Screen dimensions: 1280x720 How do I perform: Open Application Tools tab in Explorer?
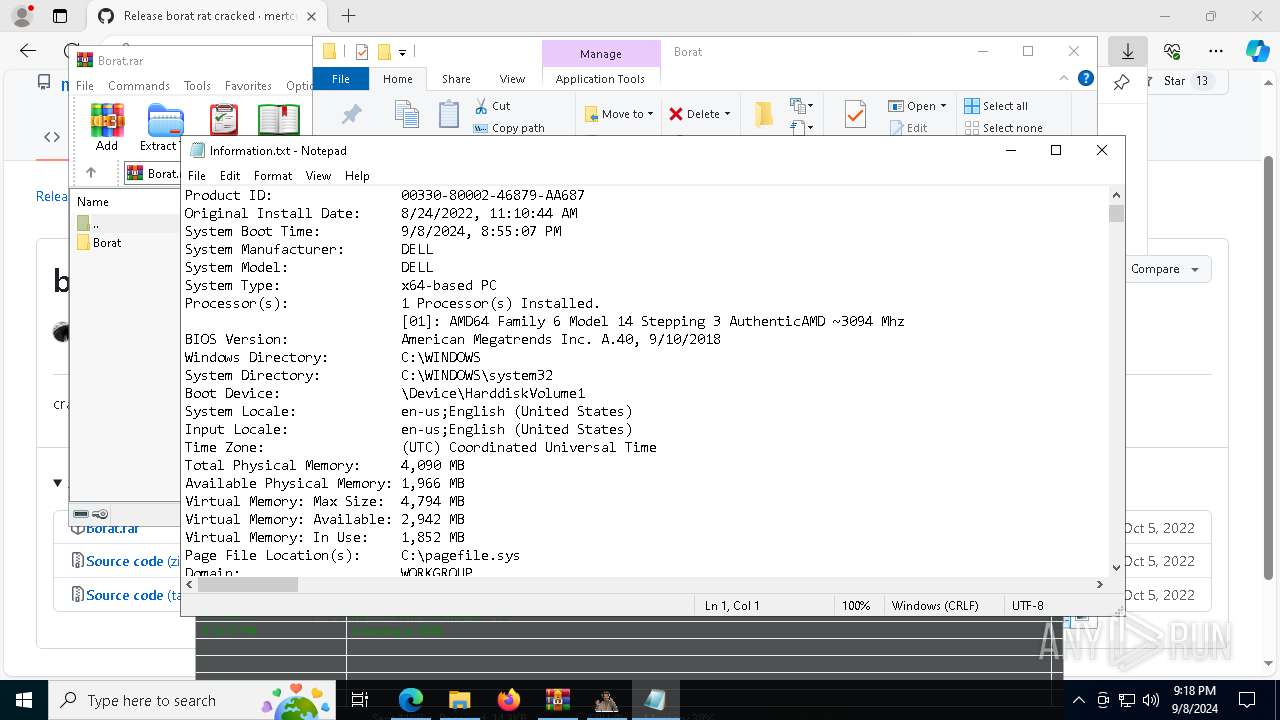(x=600, y=79)
